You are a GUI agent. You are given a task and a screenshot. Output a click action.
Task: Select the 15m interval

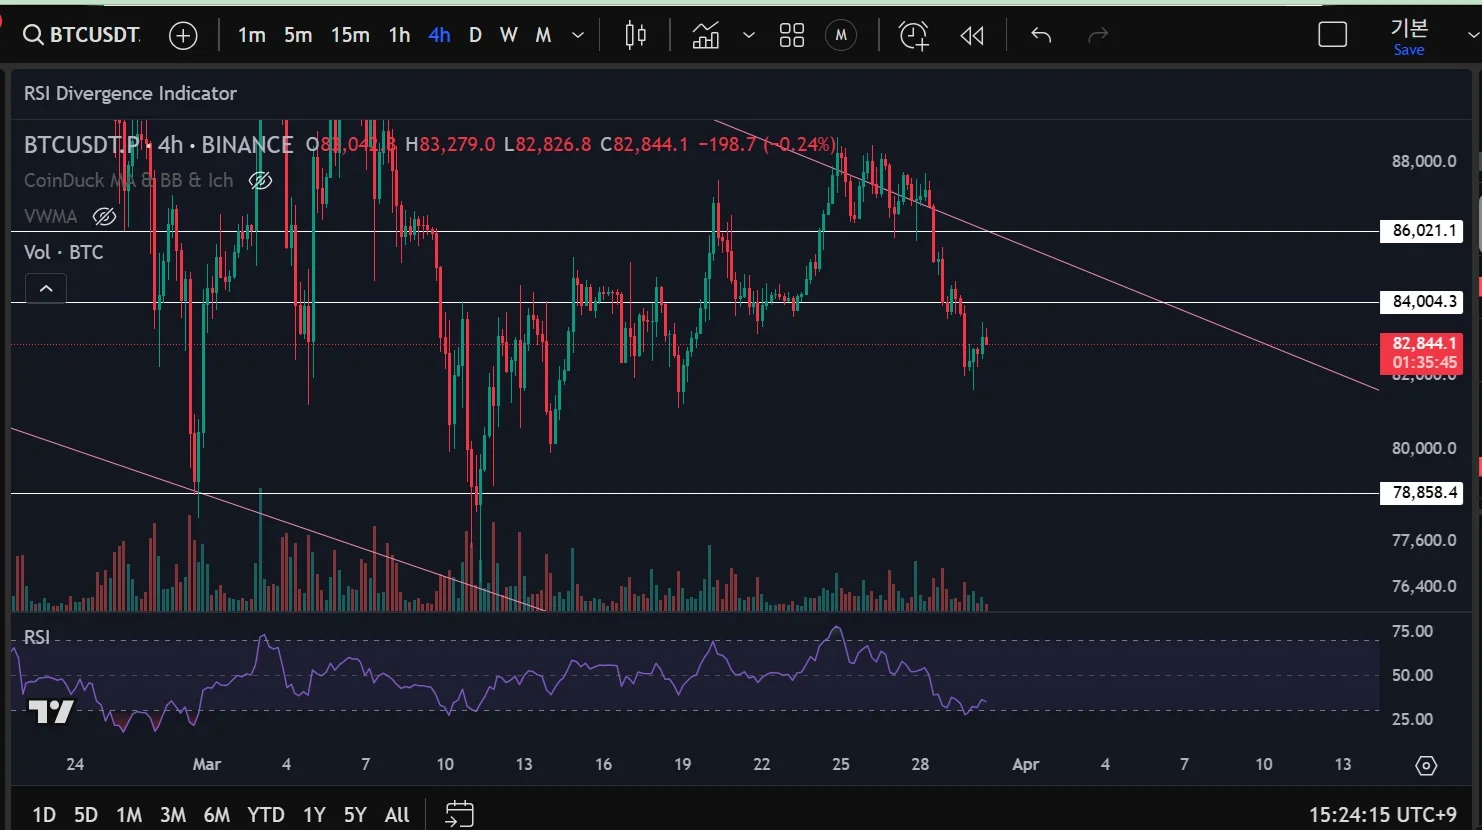[x=350, y=35]
